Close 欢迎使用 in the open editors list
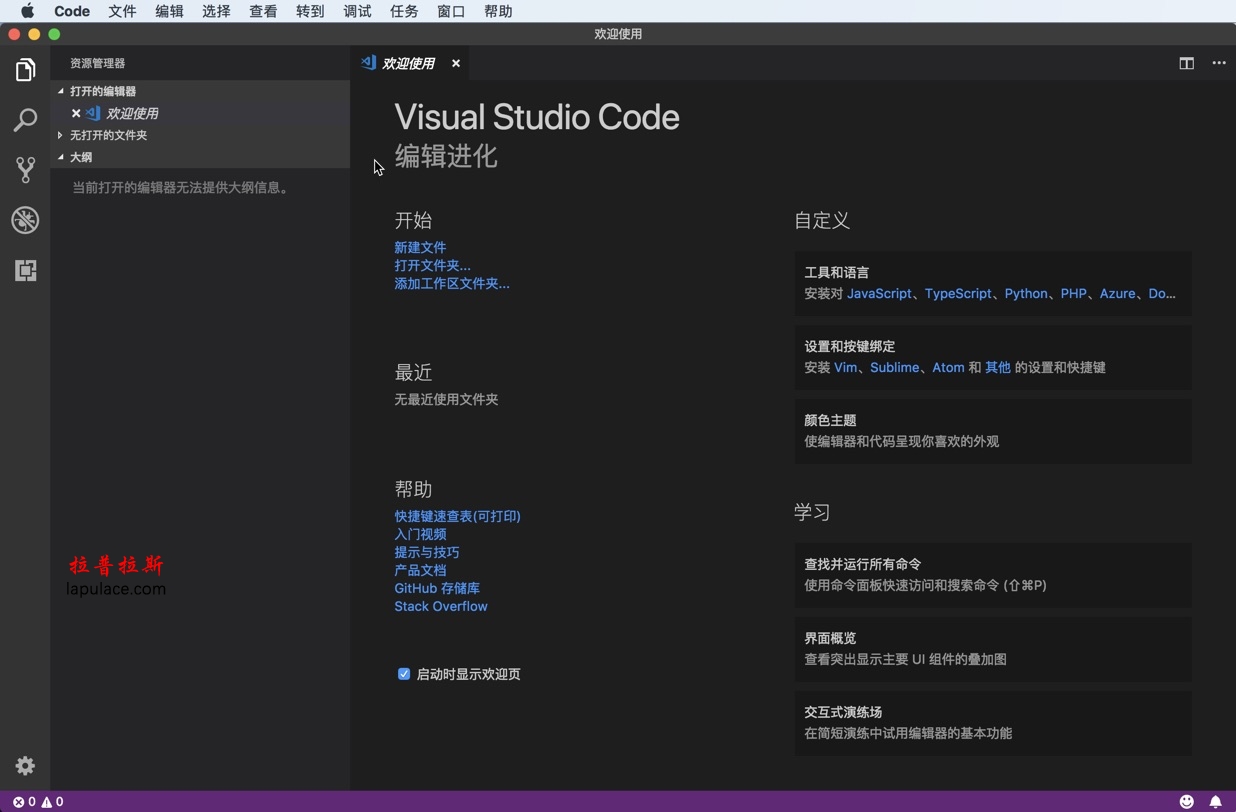 76,113
